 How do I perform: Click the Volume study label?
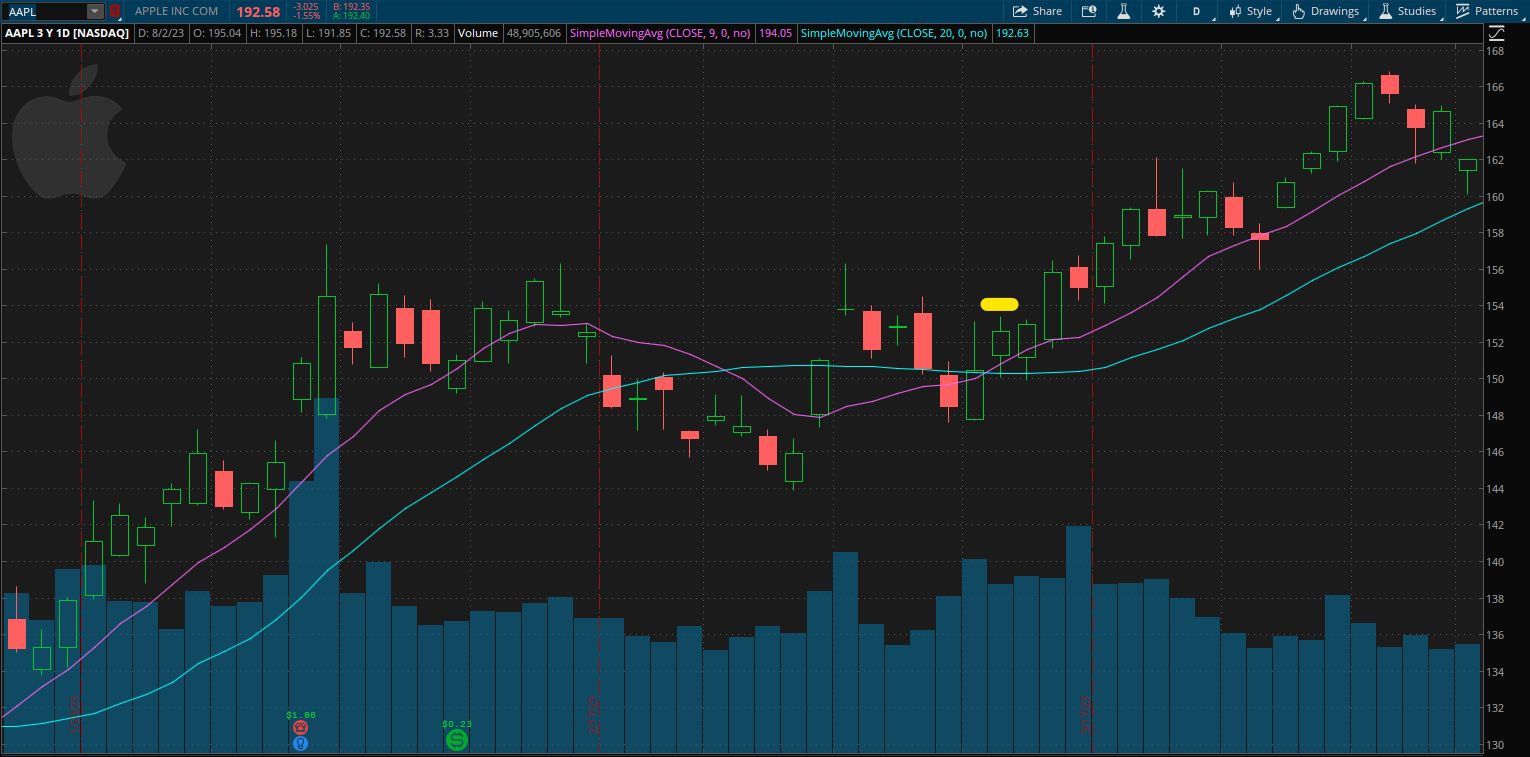[478, 33]
